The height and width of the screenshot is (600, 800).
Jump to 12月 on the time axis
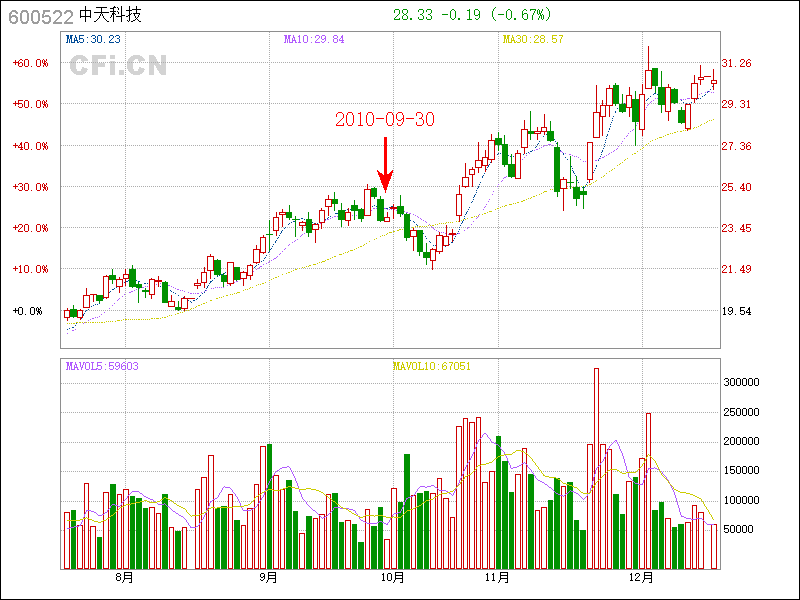pos(641,577)
